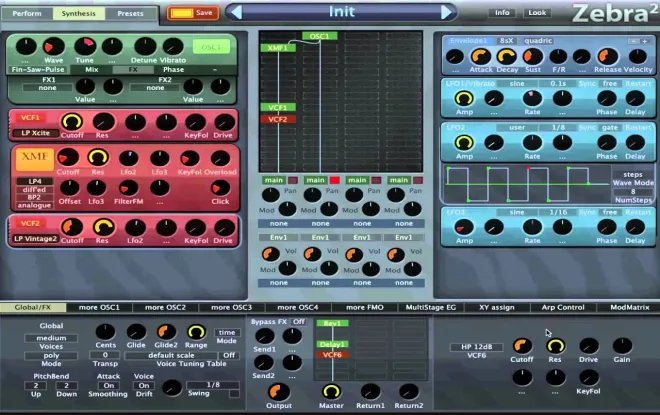Toggle LFO3 Sync option

pos(587,212)
